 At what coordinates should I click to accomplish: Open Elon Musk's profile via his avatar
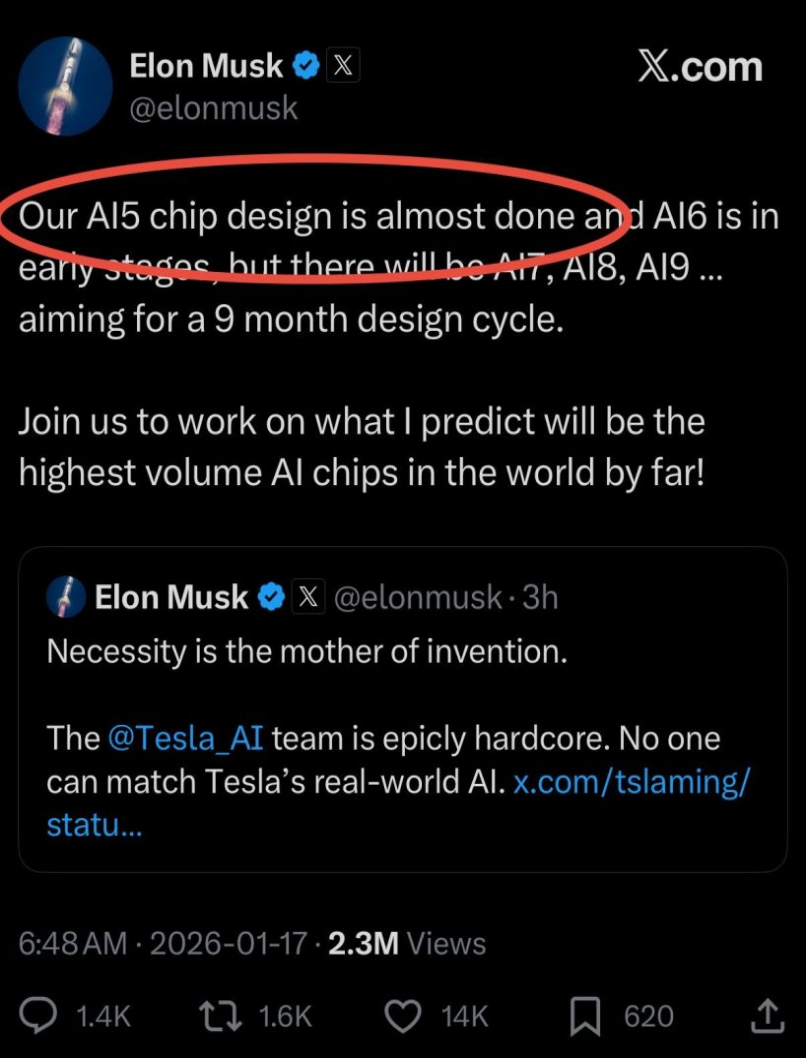(66, 86)
